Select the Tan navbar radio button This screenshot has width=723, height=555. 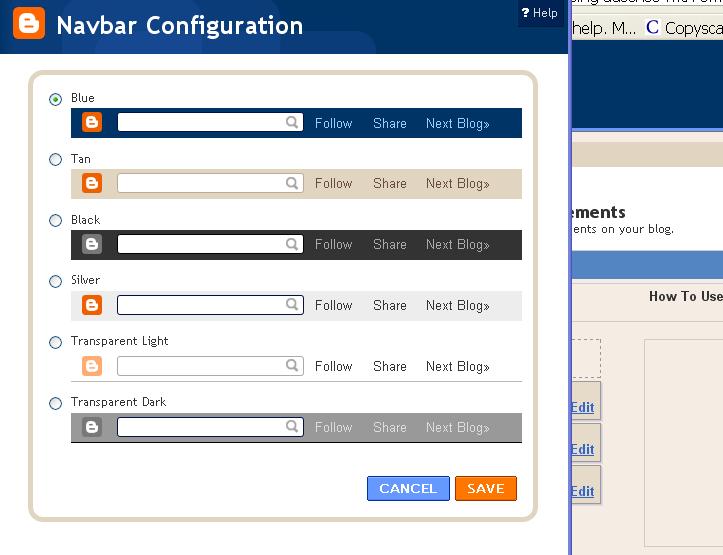tap(55, 159)
